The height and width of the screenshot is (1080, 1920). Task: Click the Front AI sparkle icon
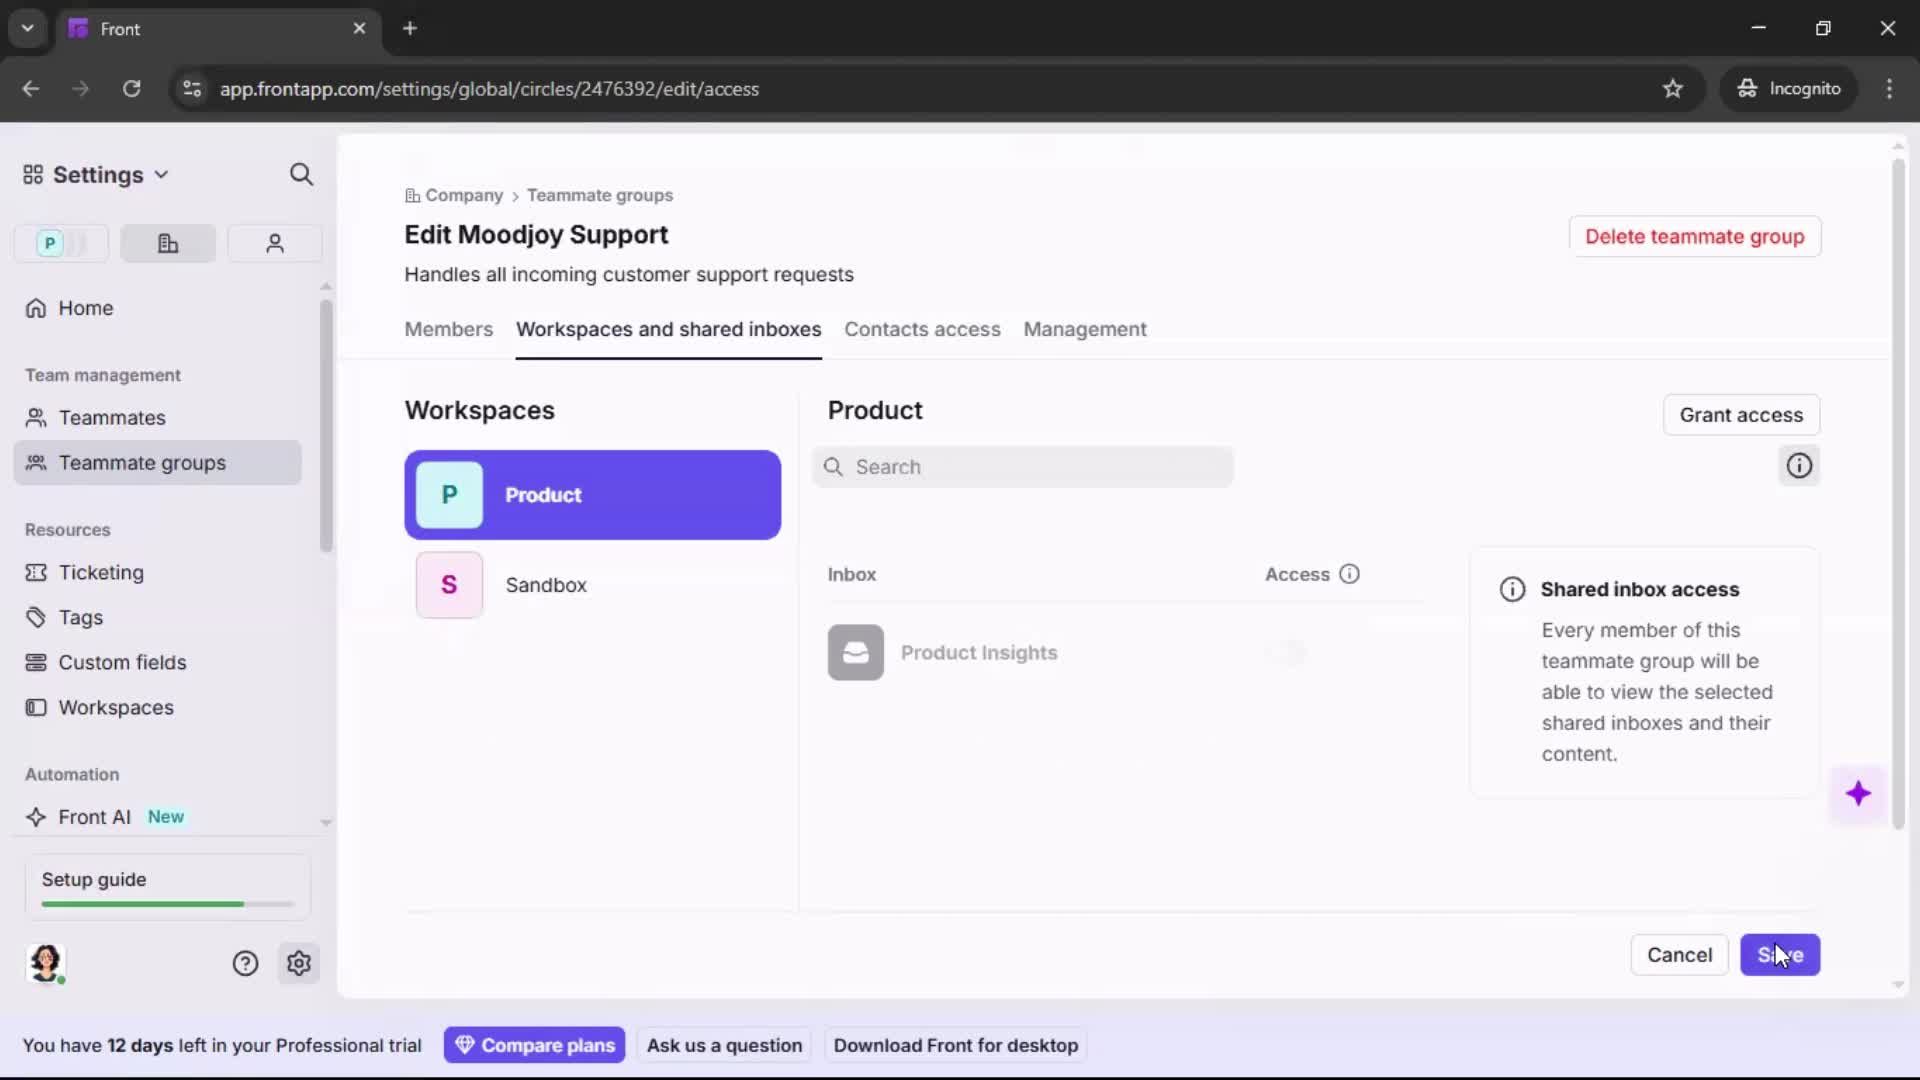pos(36,816)
